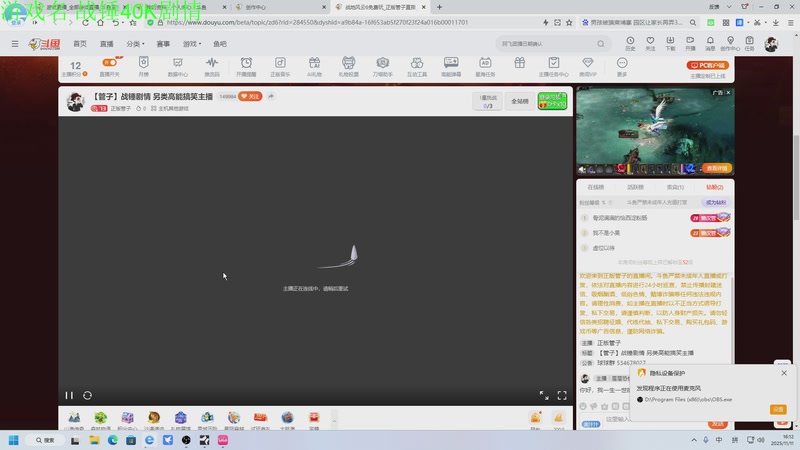Expand the 分类 category dropdown
This screenshot has height=450, width=800.
click(x=135, y=44)
